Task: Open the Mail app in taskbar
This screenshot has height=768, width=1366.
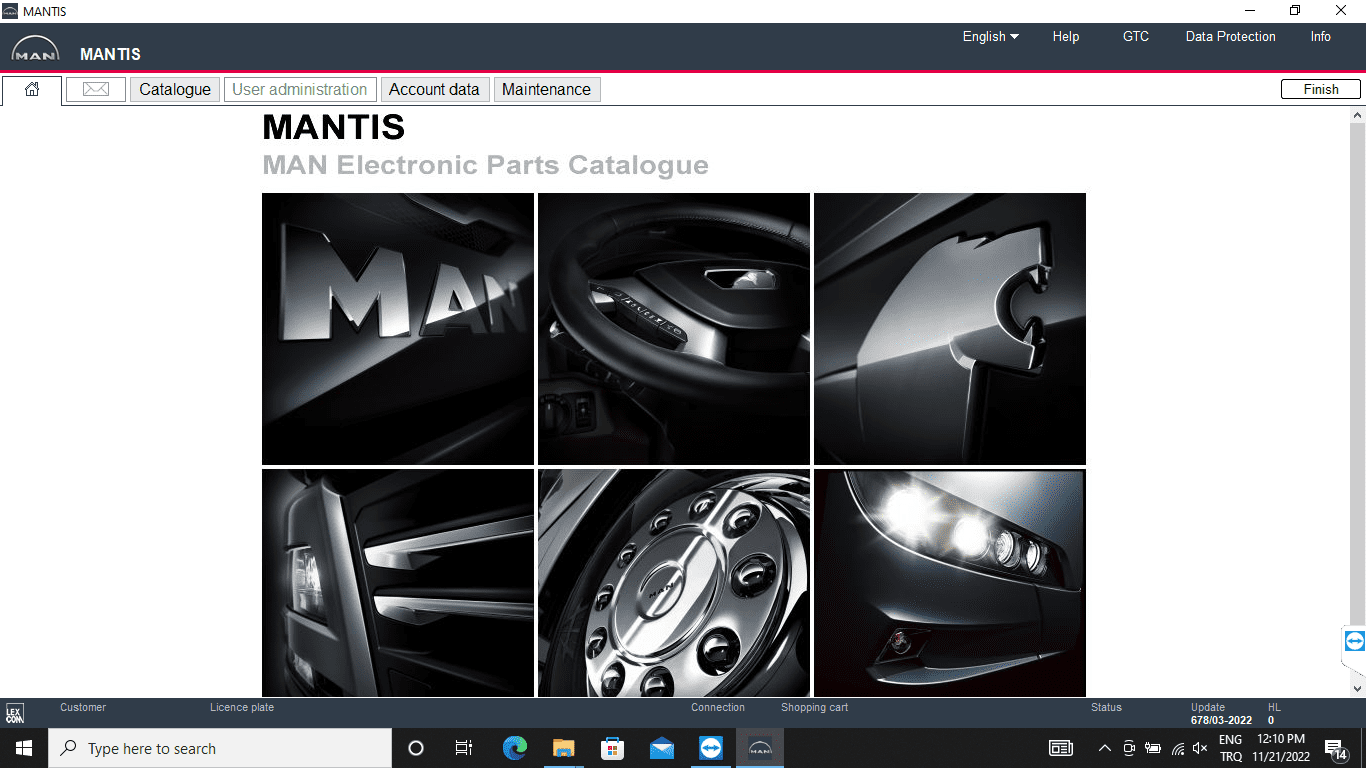Action: (661, 748)
